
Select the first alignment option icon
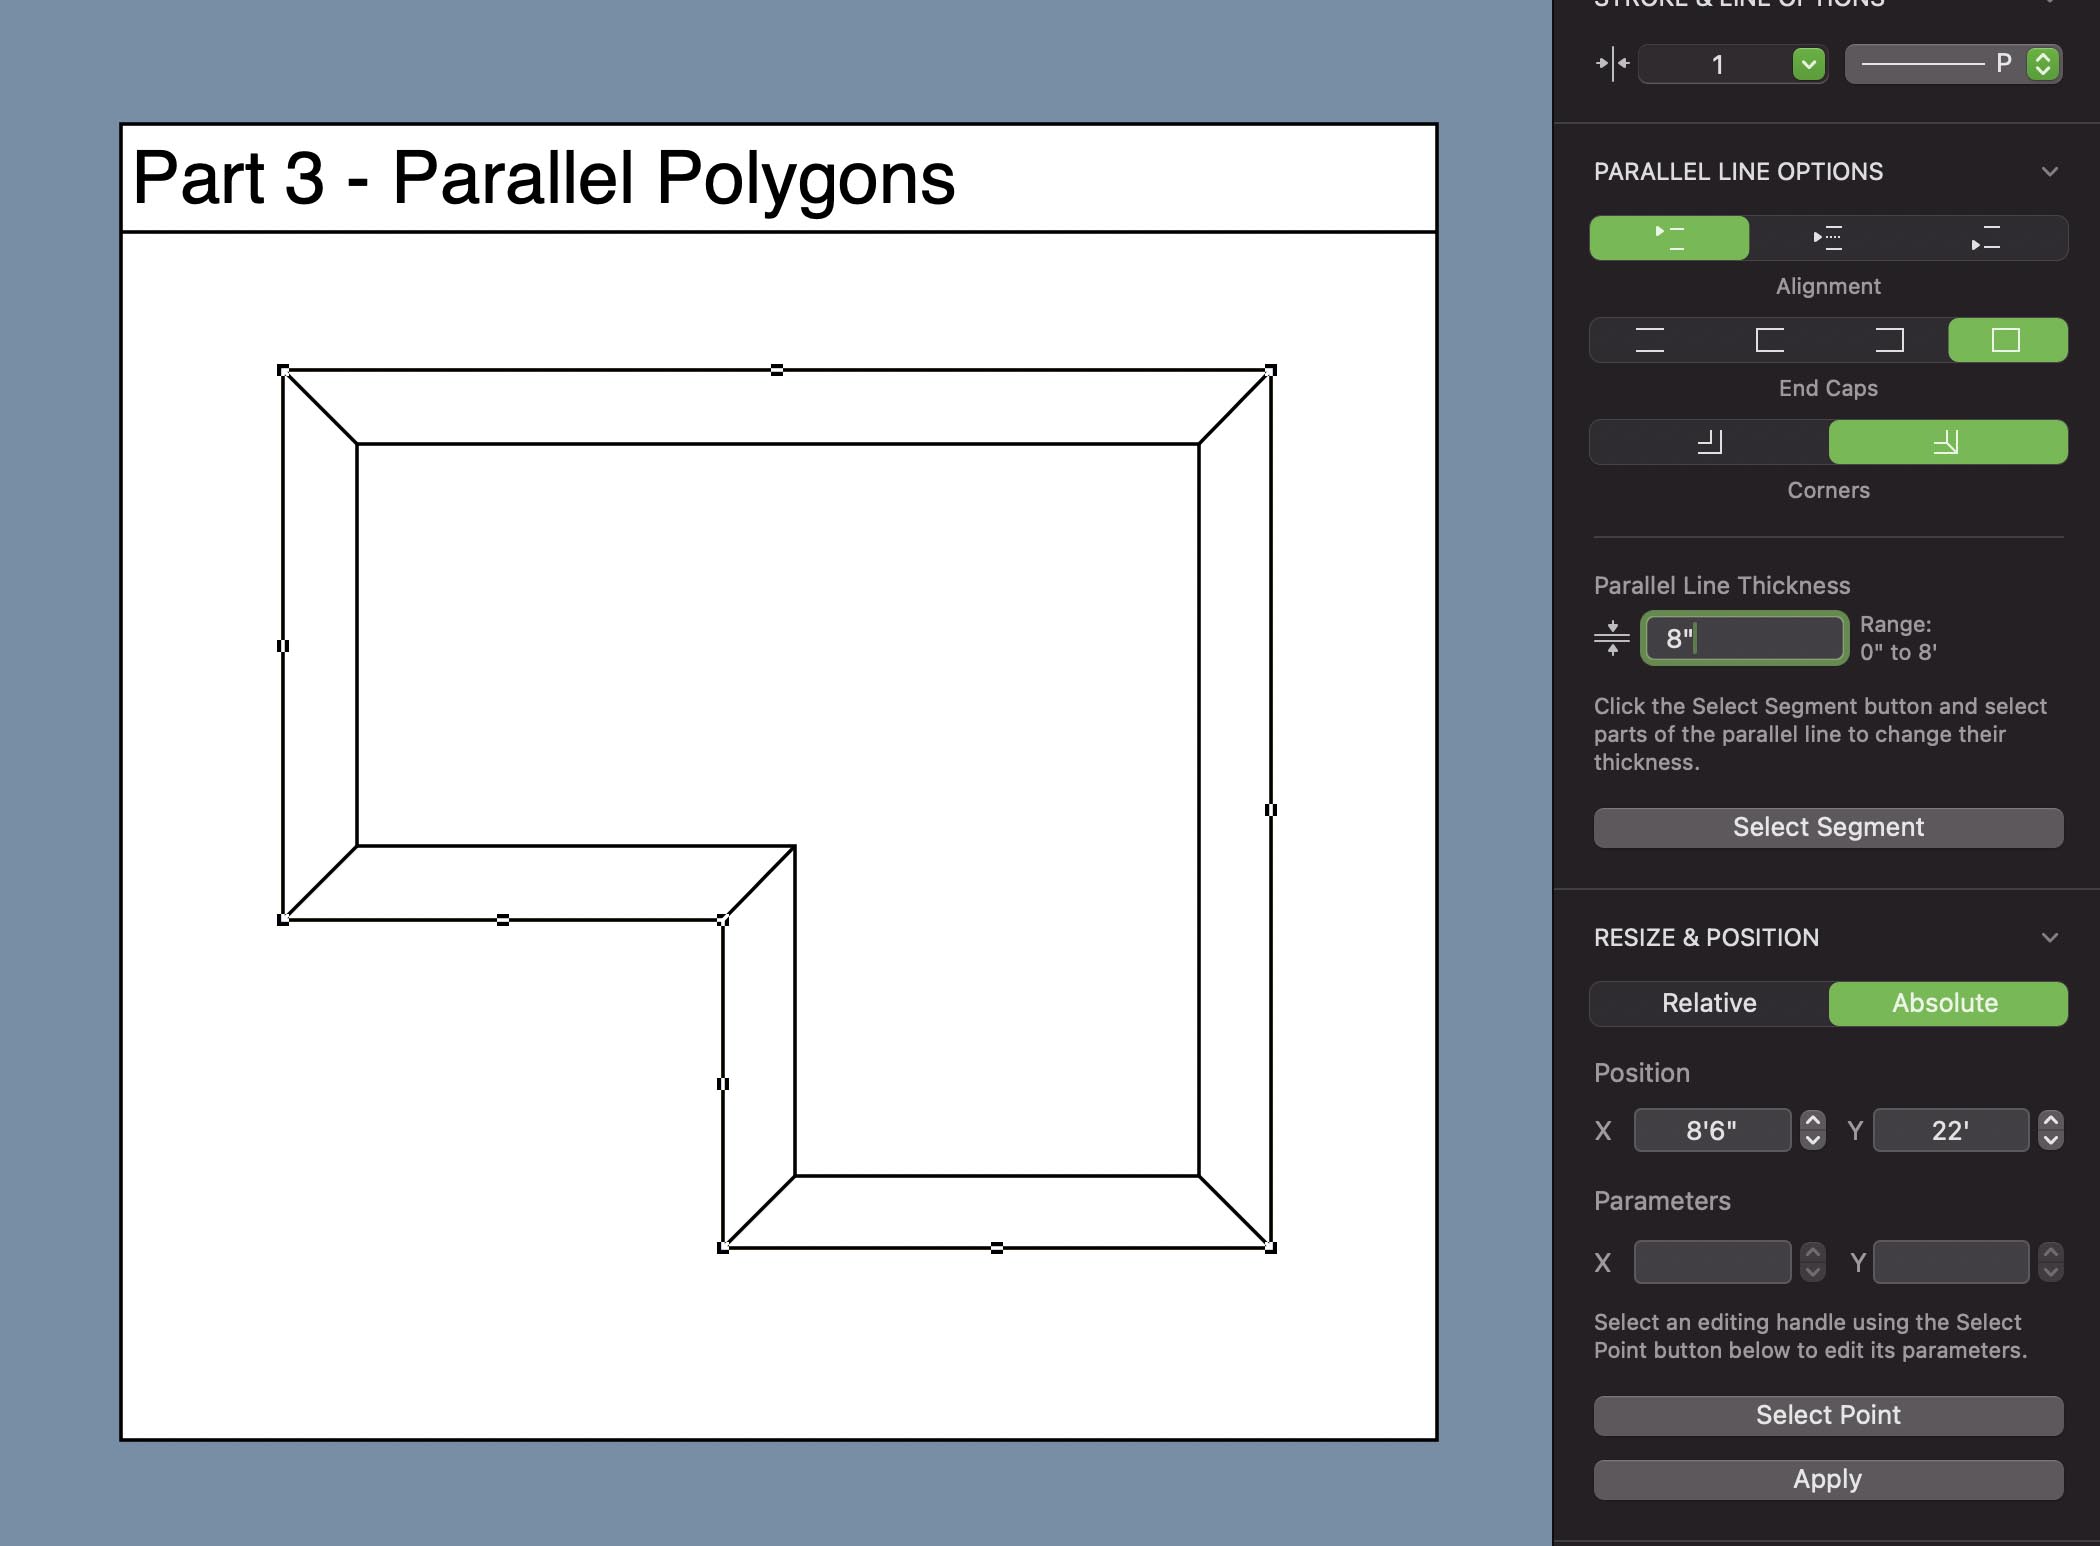(x=1669, y=238)
